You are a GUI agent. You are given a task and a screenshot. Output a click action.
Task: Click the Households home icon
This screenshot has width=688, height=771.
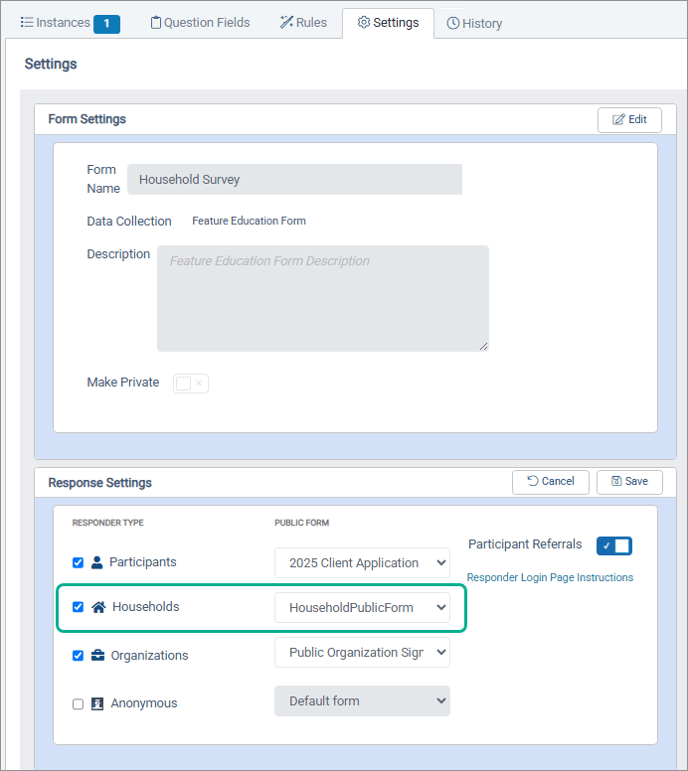tap(99, 607)
